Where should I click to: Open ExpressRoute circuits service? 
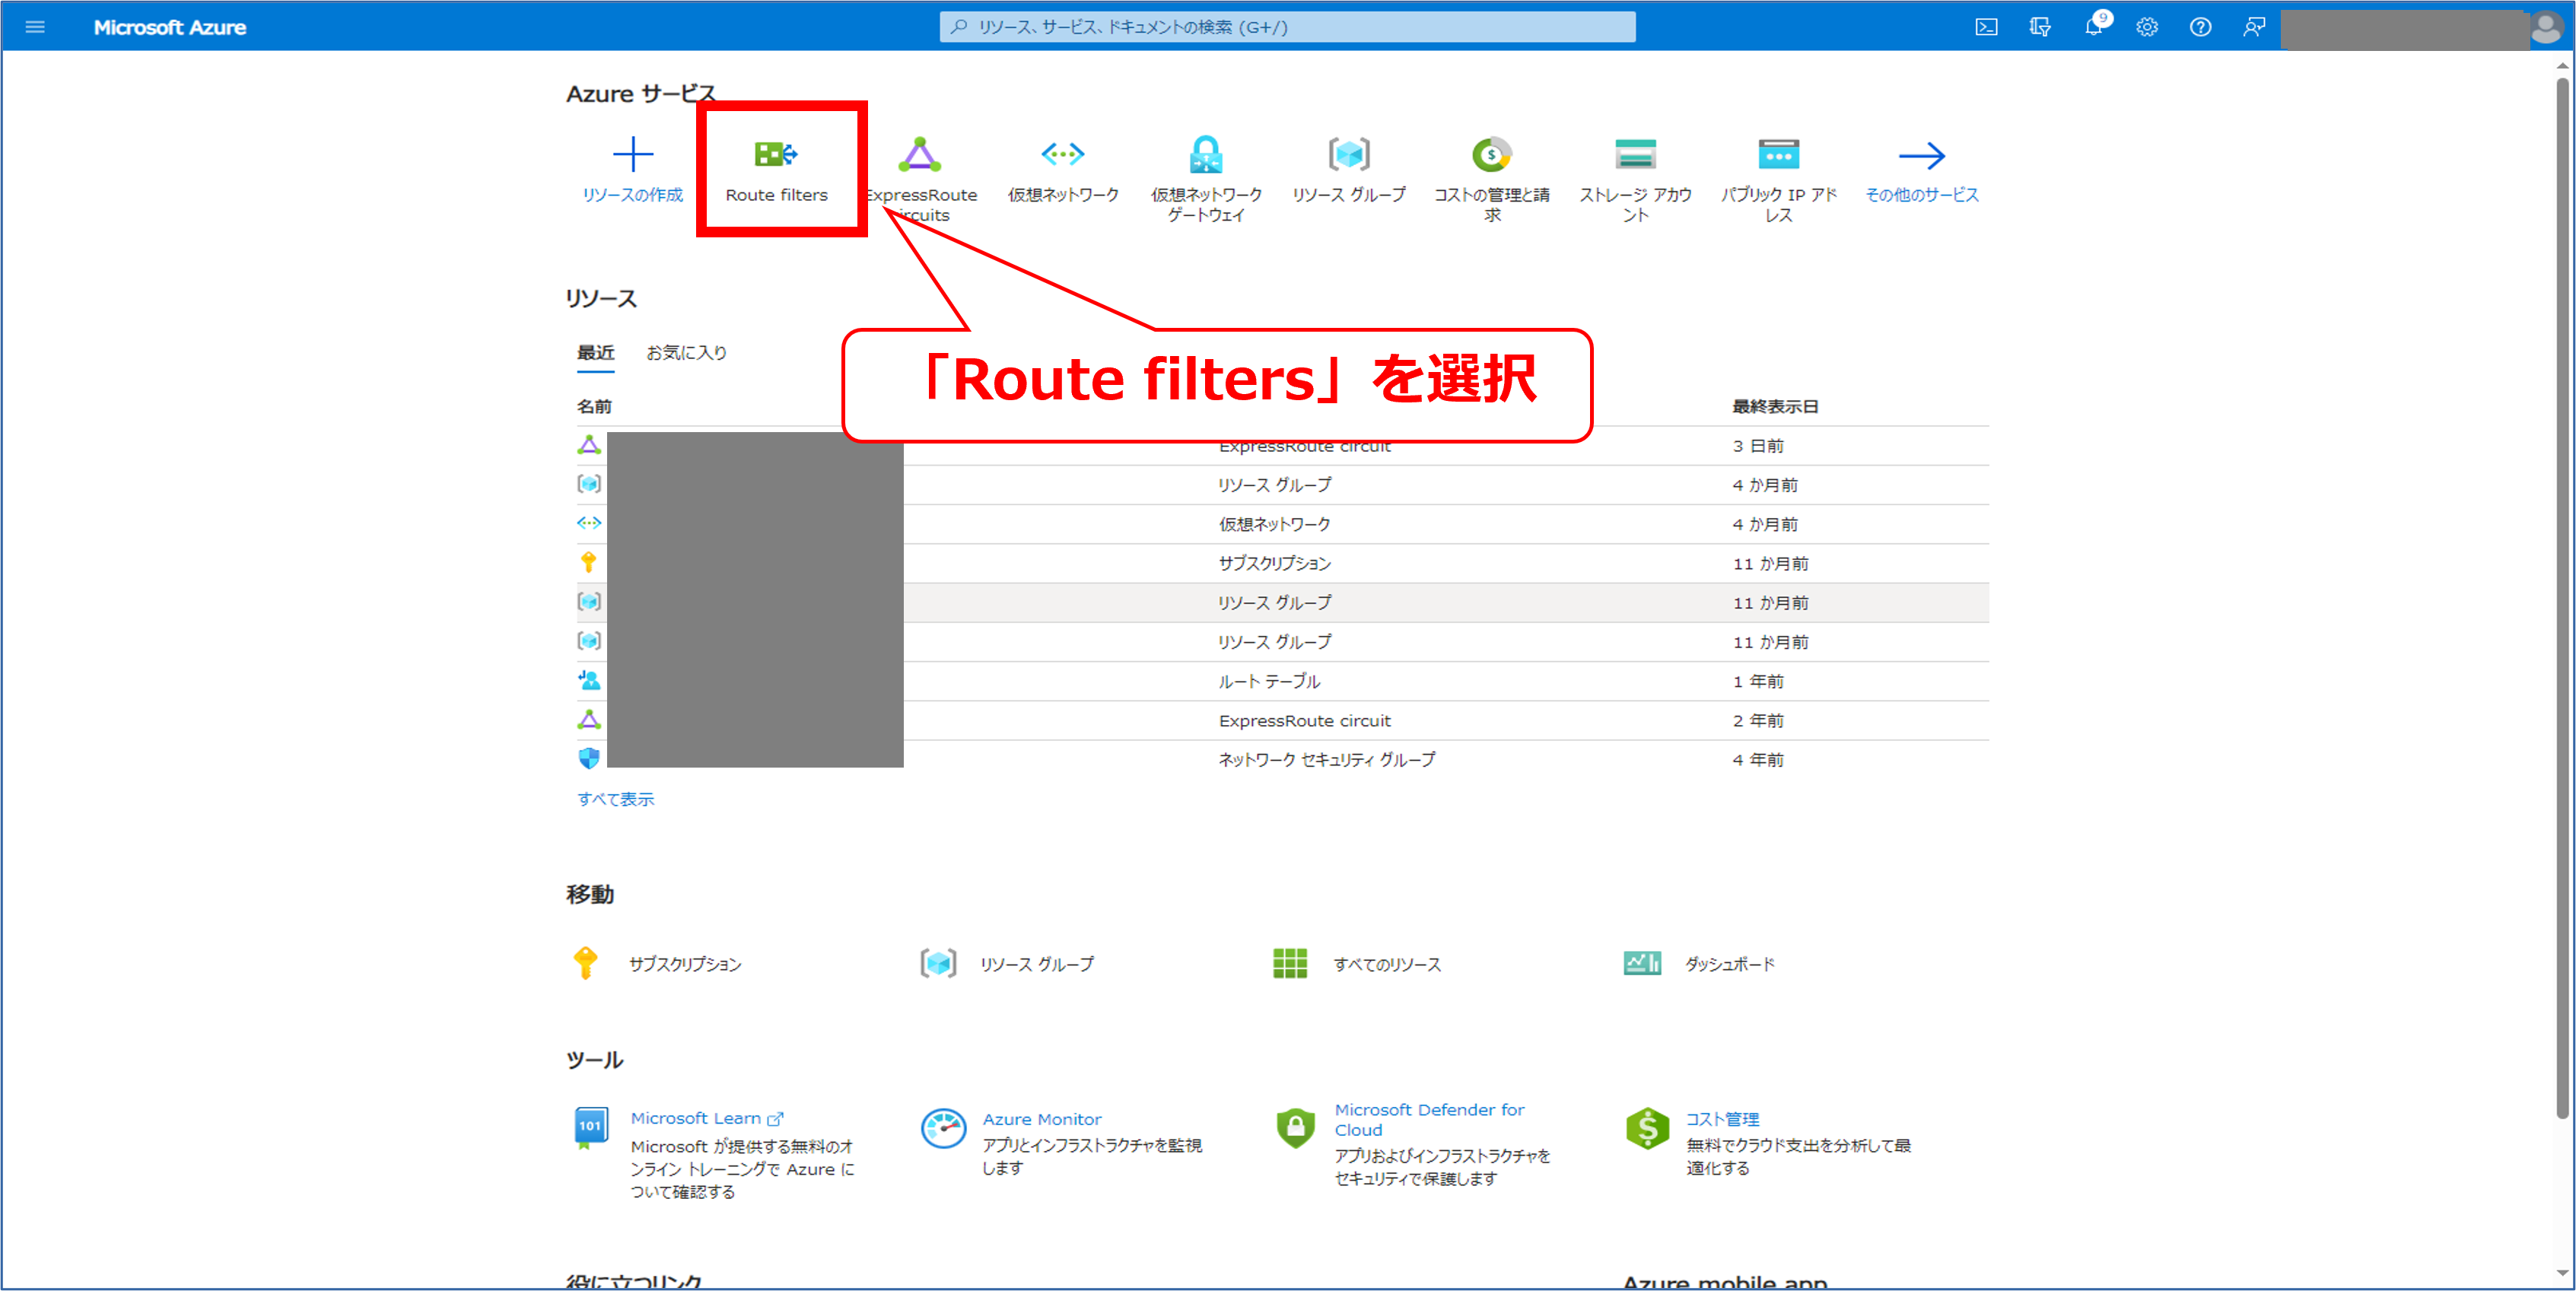(919, 155)
